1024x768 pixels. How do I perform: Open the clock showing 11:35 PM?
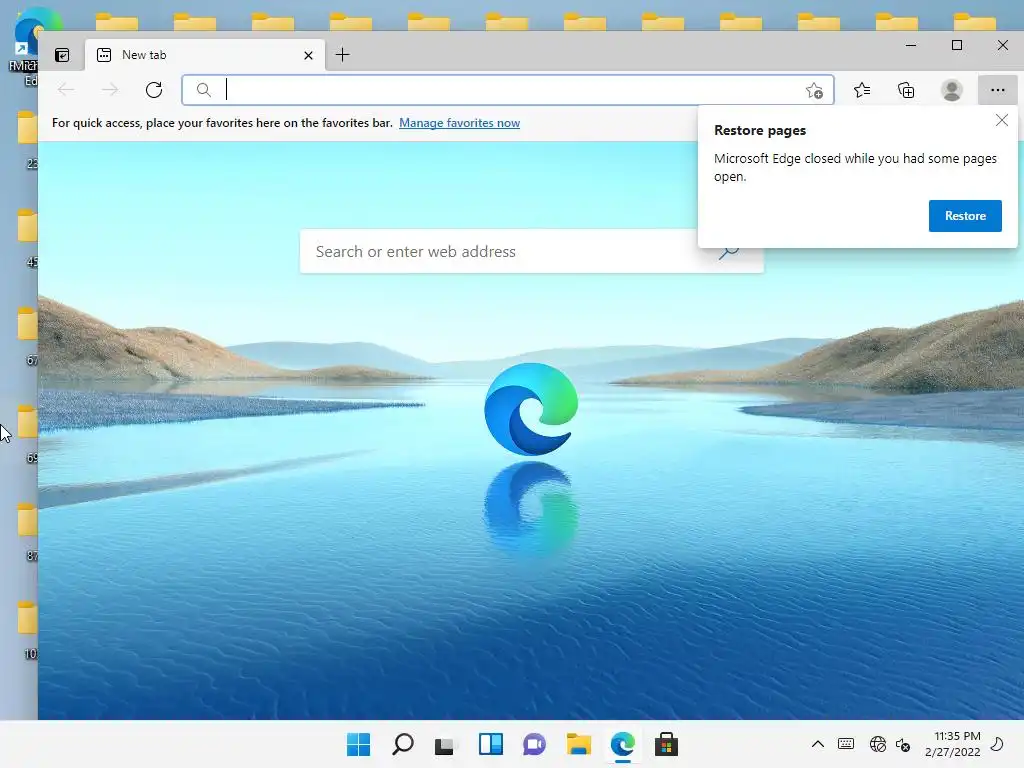pyautogui.click(x=953, y=744)
